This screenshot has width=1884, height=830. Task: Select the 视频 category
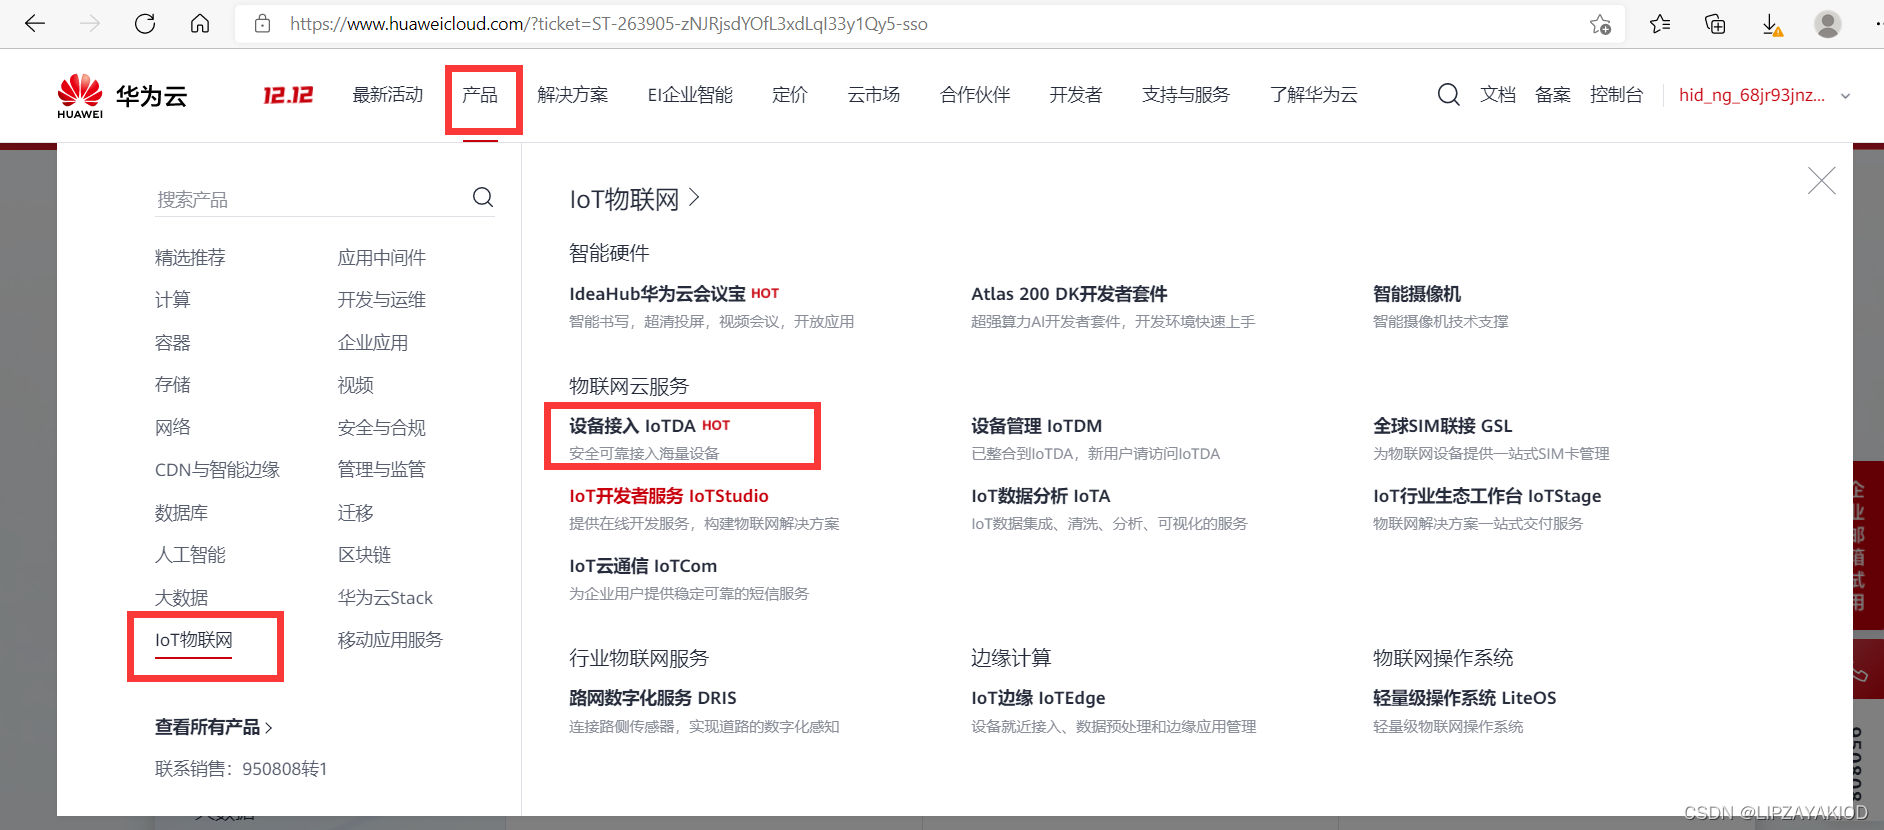[x=356, y=385]
